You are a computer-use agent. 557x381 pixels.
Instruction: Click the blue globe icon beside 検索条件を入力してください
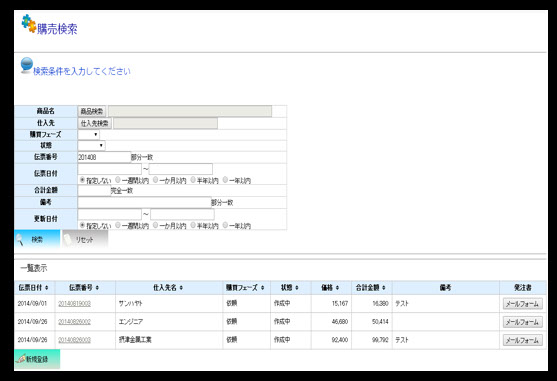point(27,65)
